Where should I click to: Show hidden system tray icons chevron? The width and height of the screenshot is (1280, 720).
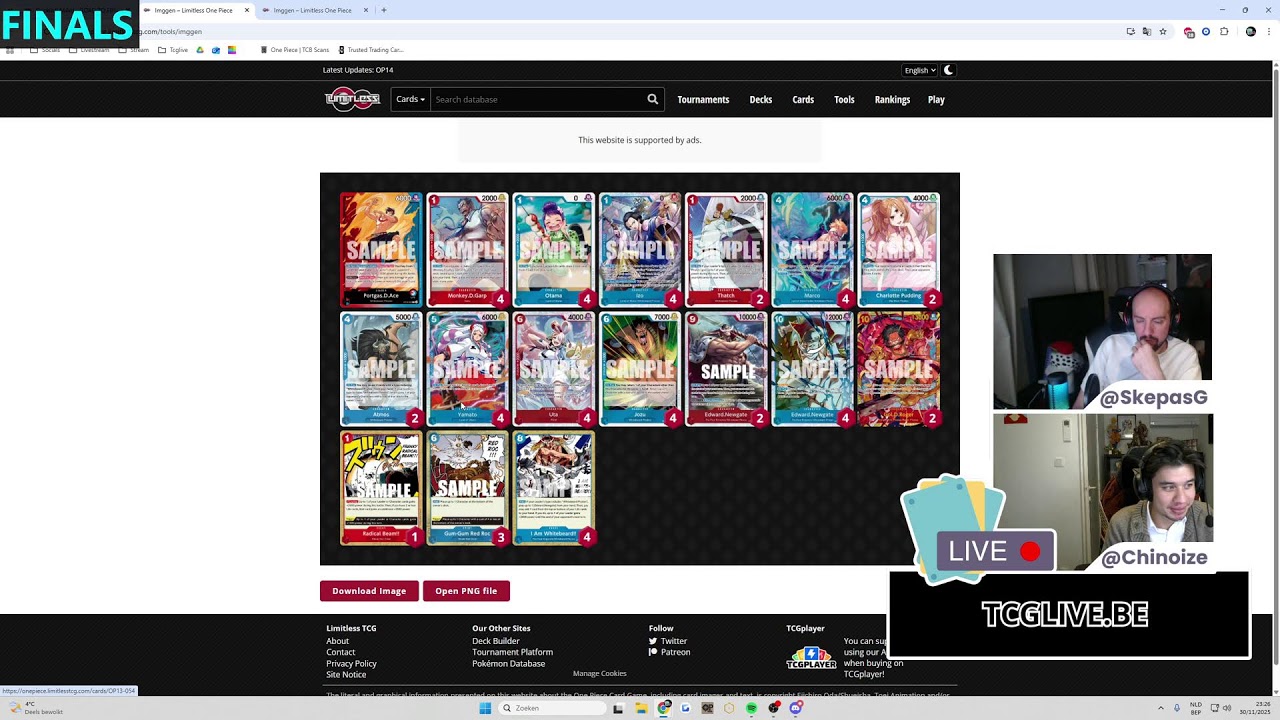(x=1161, y=708)
